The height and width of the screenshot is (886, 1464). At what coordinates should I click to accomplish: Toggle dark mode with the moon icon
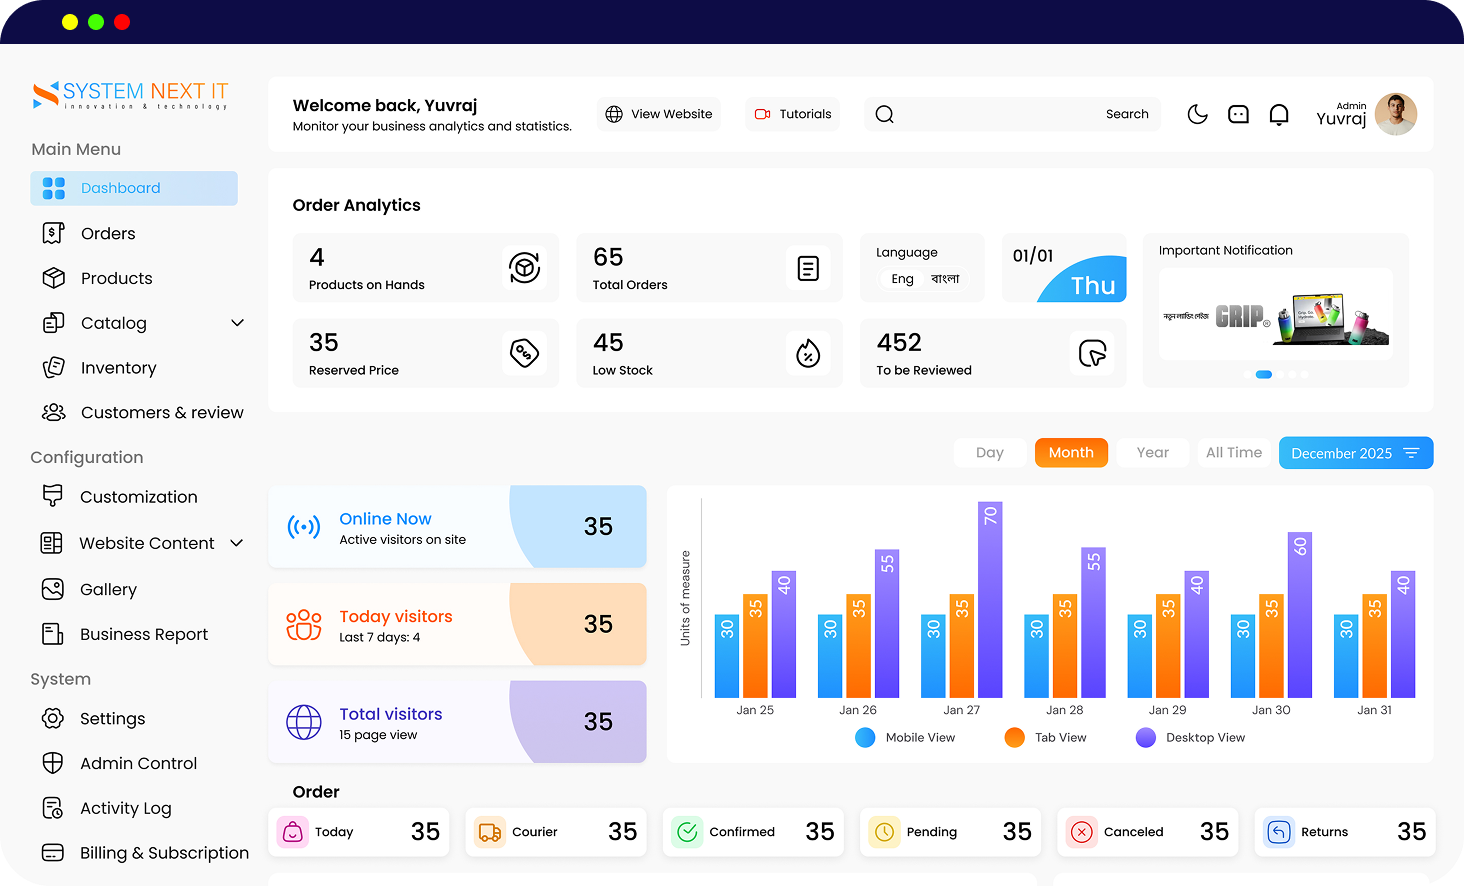point(1197,114)
